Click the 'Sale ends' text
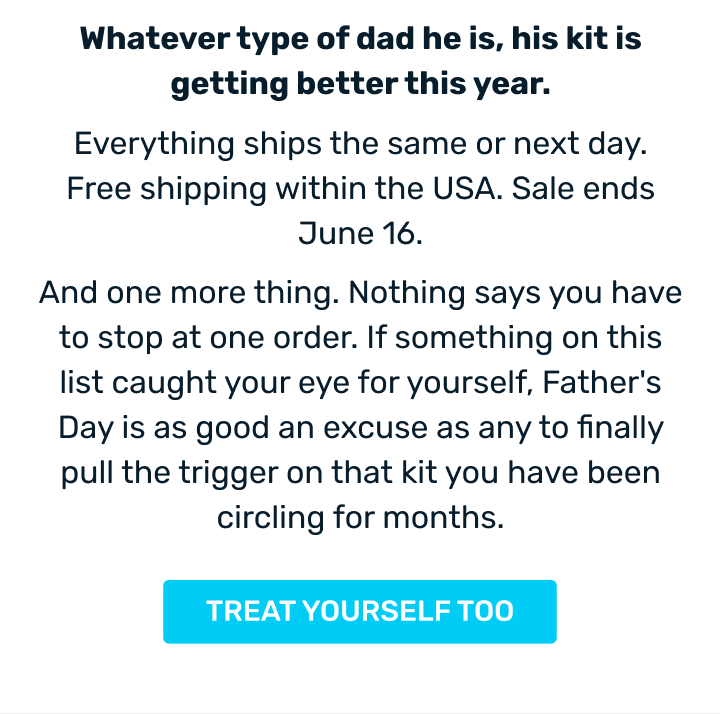Image resolution: width=720 pixels, height=714 pixels. [583, 189]
